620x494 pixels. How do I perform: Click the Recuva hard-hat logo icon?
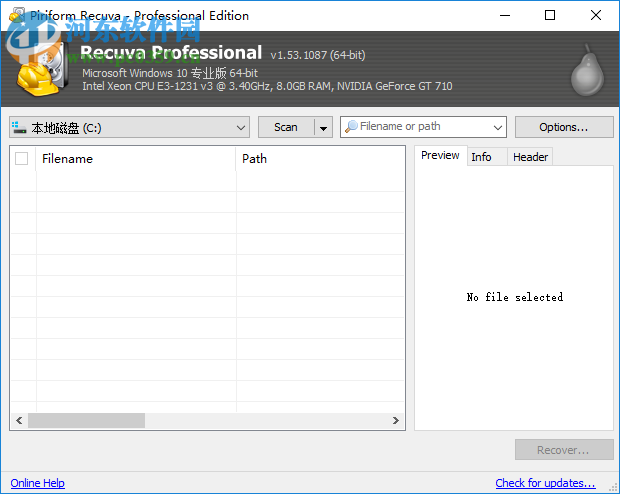(42, 67)
